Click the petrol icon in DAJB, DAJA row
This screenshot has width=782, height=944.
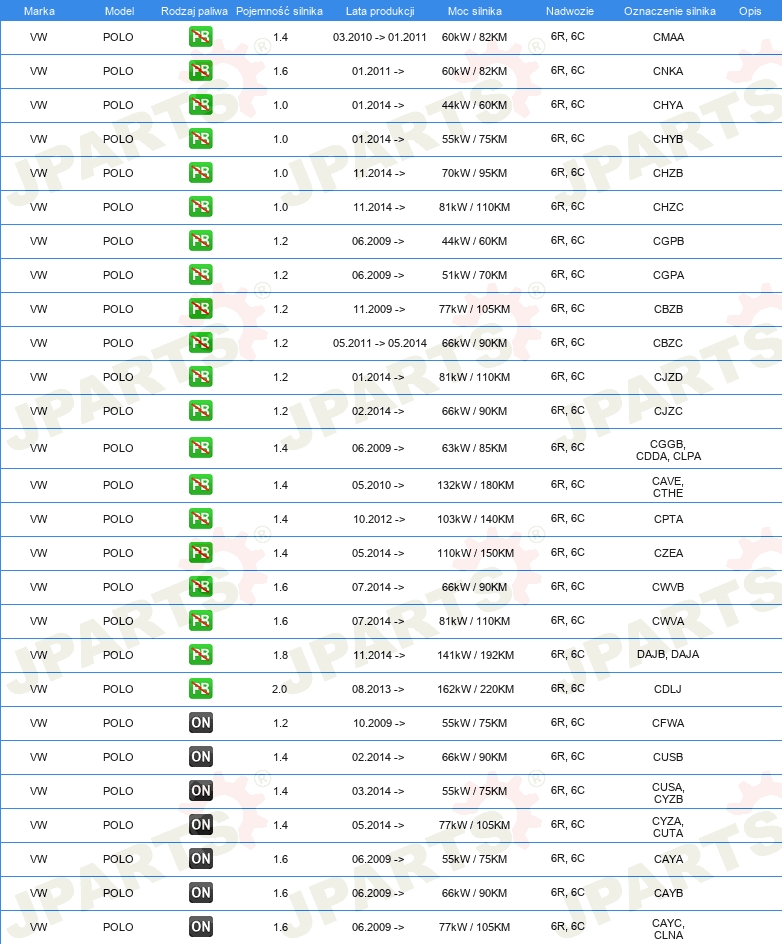pos(200,655)
